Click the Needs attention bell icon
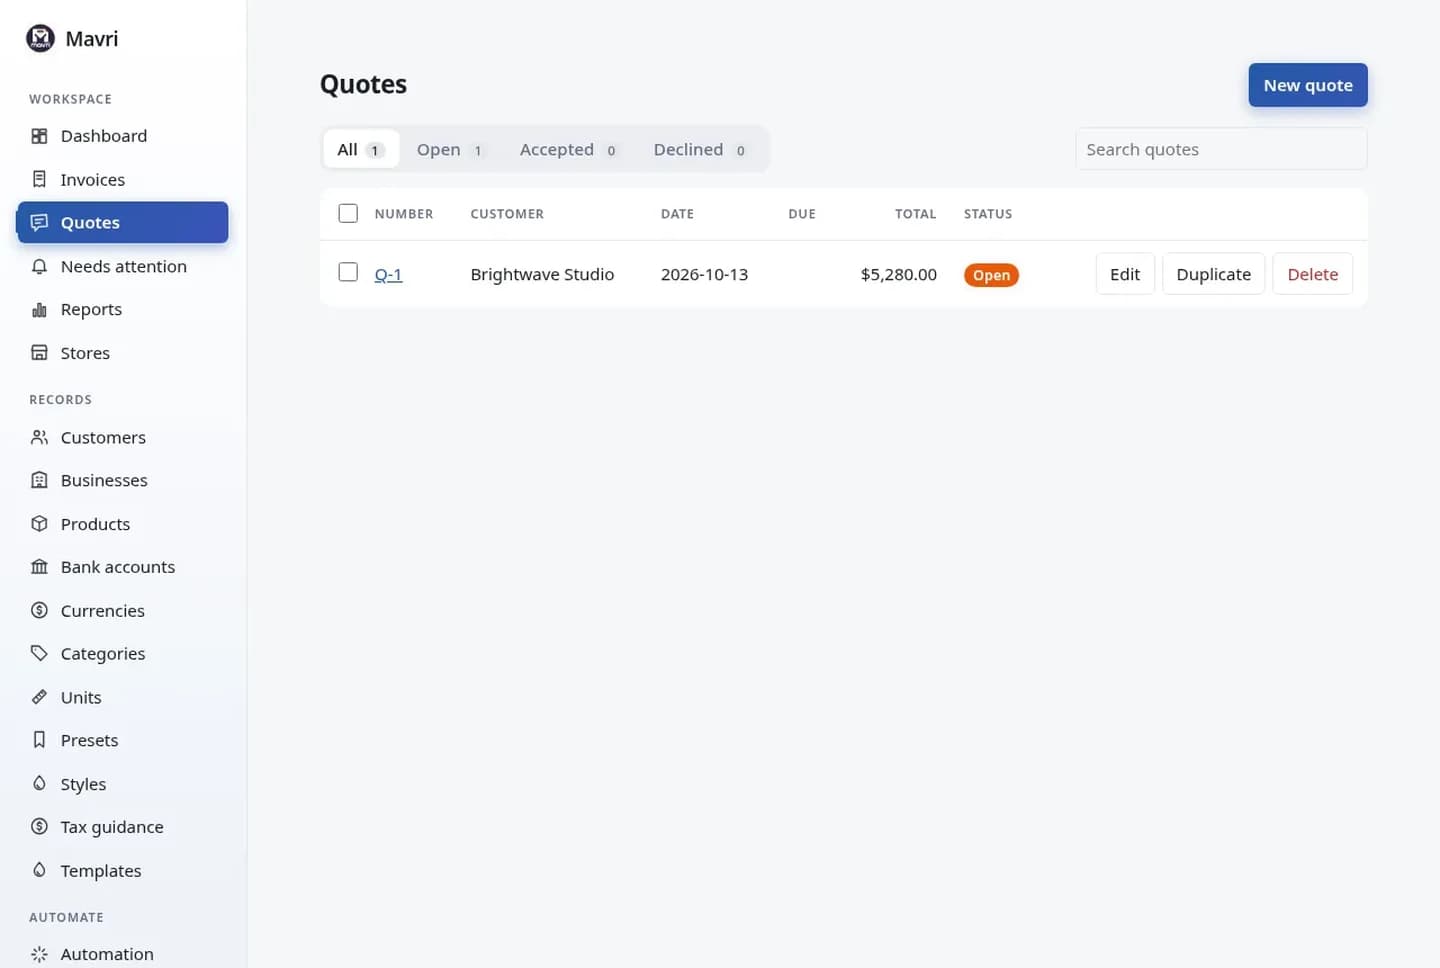 tap(39, 266)
